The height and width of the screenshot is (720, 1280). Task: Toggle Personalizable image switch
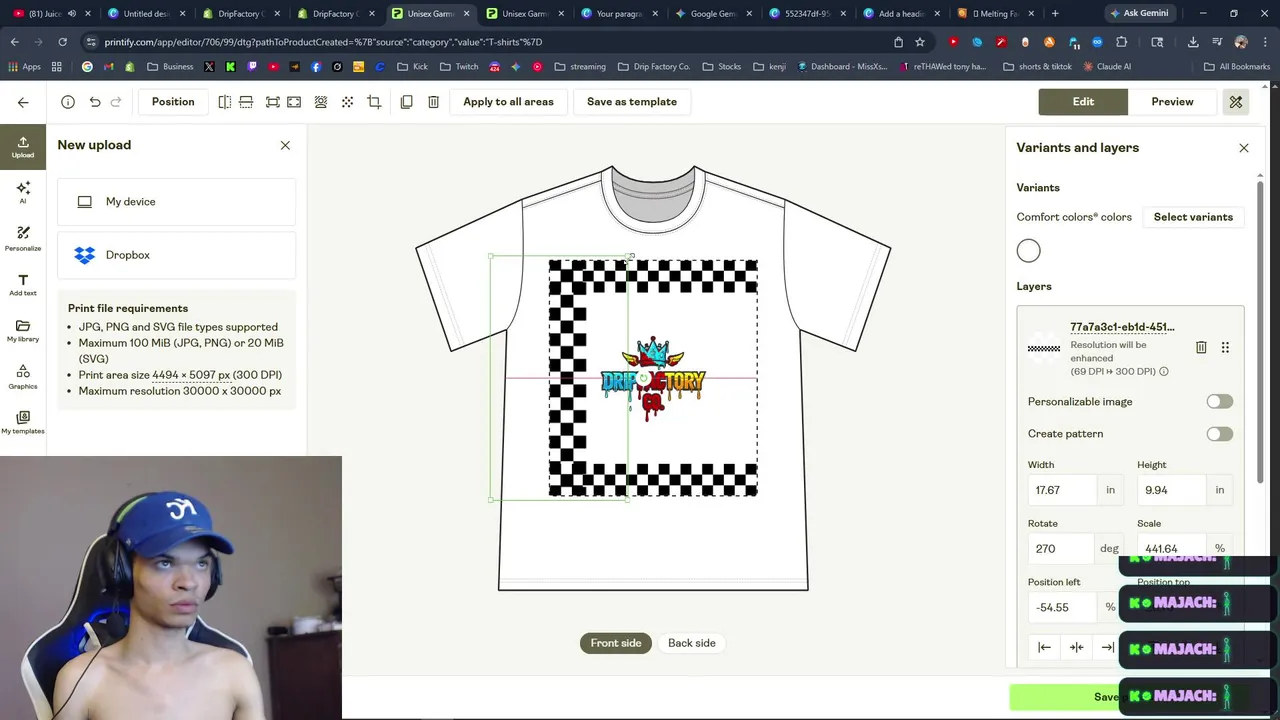click(1219, 401)
